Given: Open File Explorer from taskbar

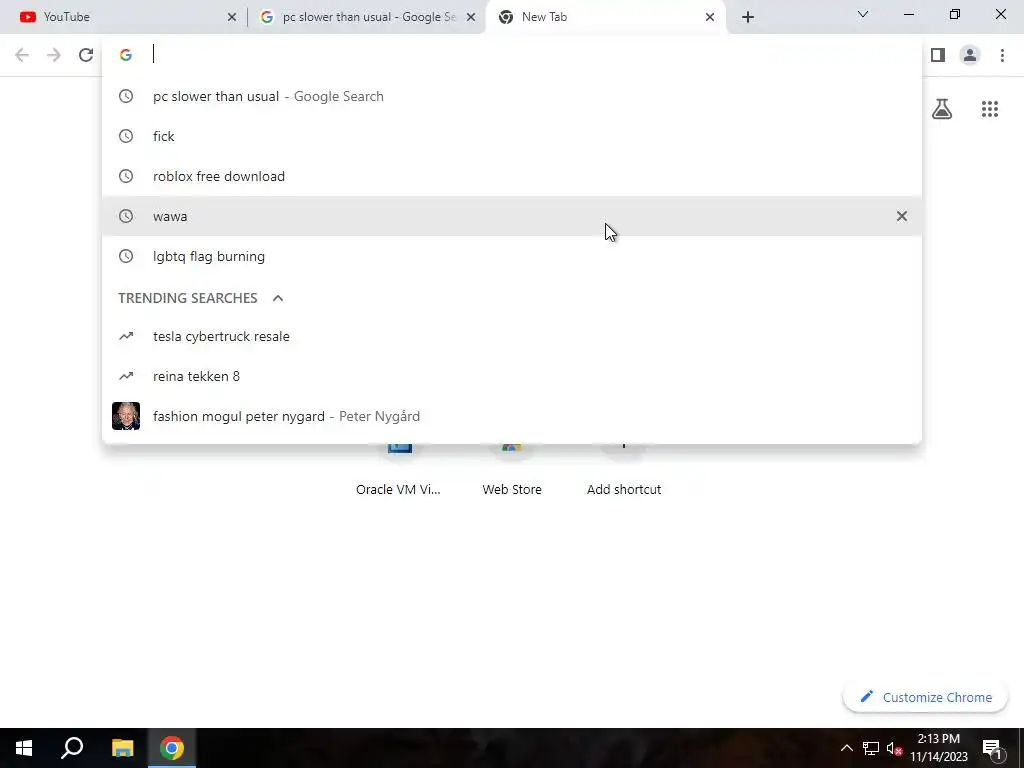Looking at the screenshot, I should click(122, 748).
